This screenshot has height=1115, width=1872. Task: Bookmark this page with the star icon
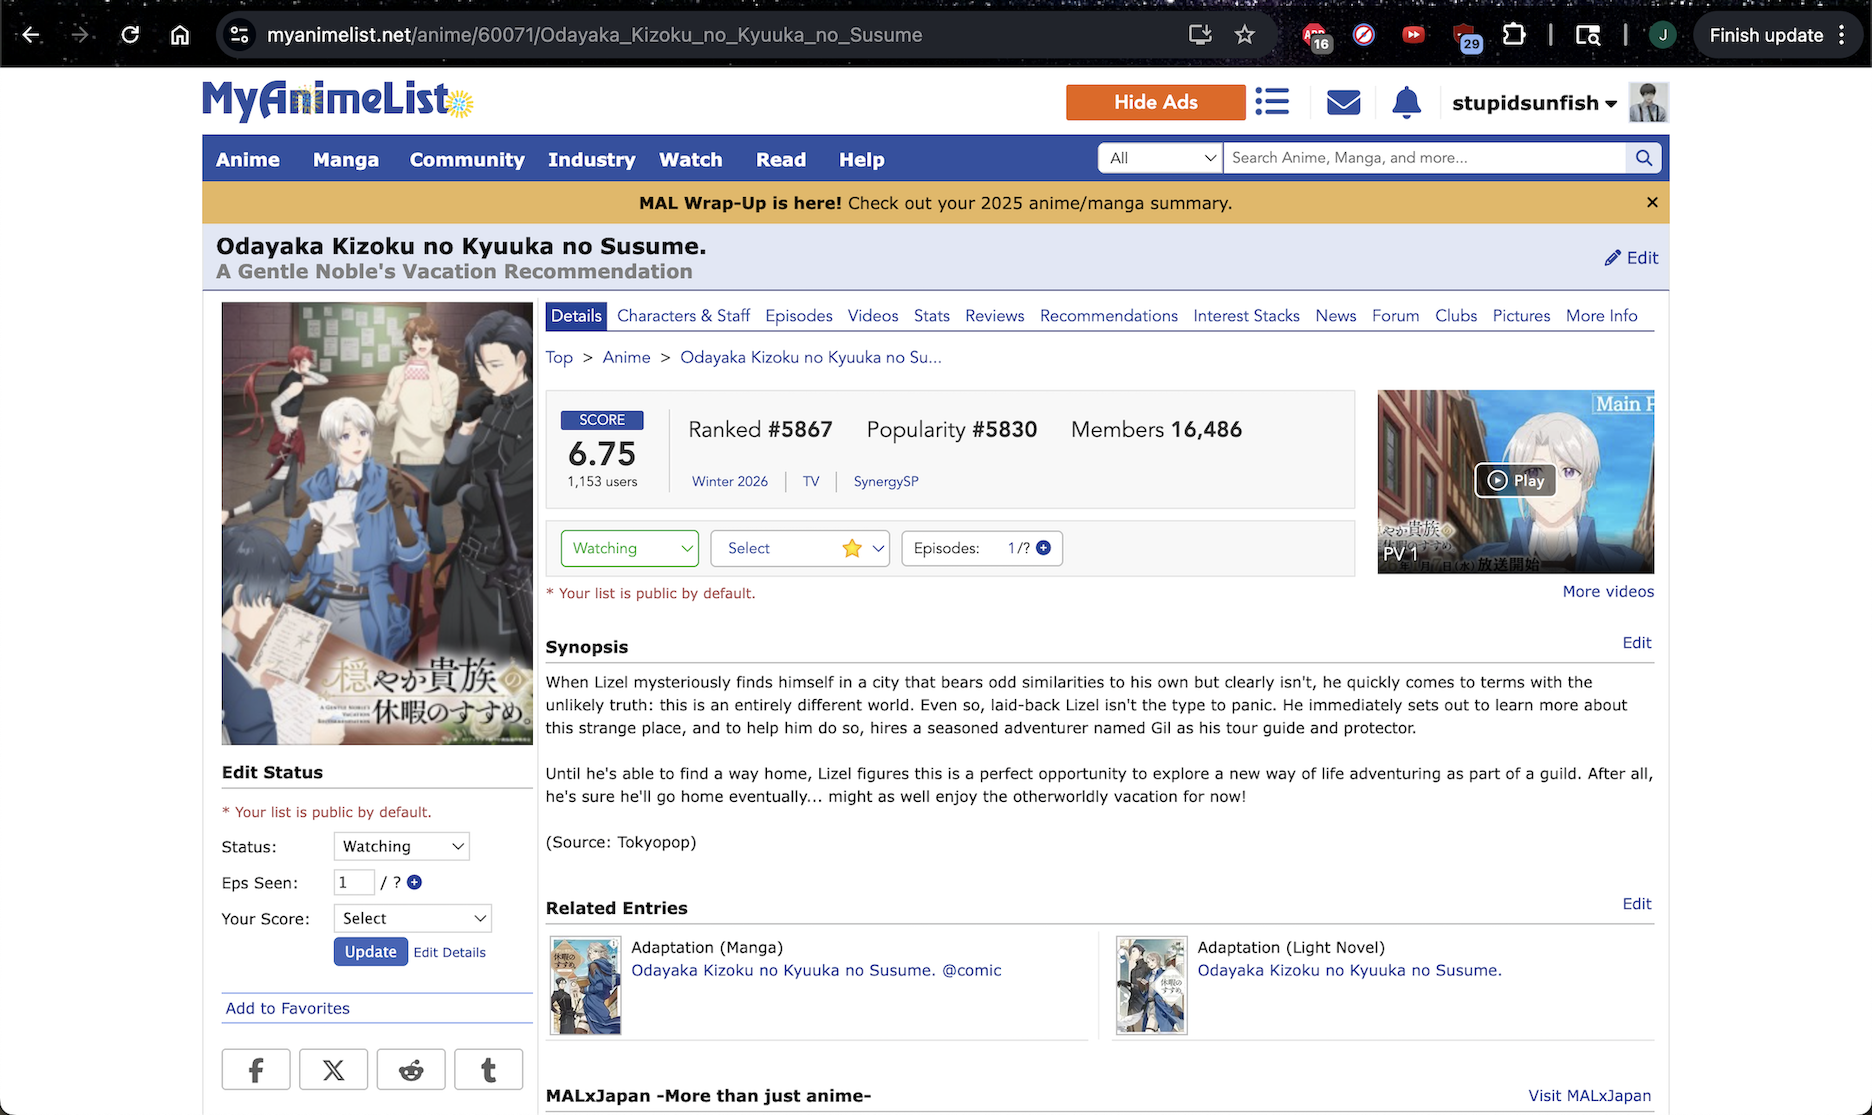(x=1244, y=35)
